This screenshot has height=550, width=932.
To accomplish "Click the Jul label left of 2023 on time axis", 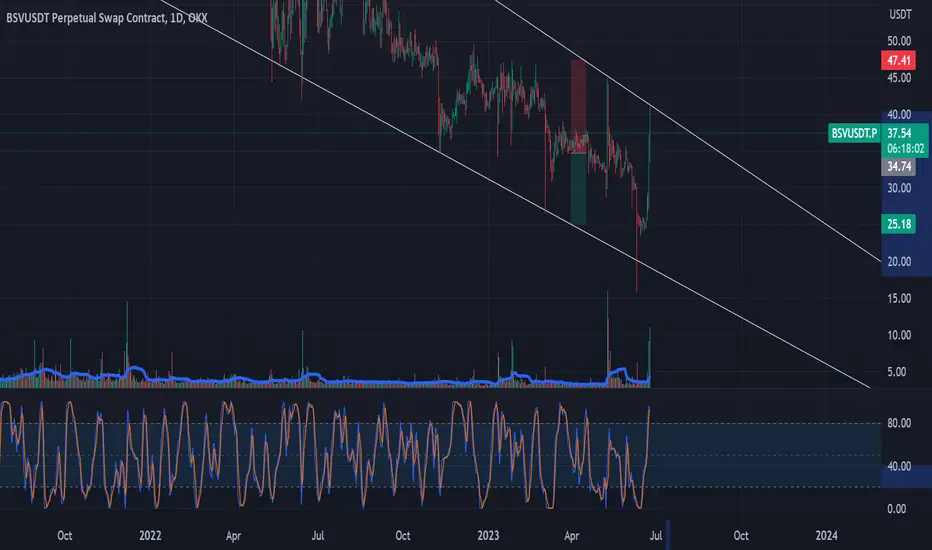I will pos(318,536).
